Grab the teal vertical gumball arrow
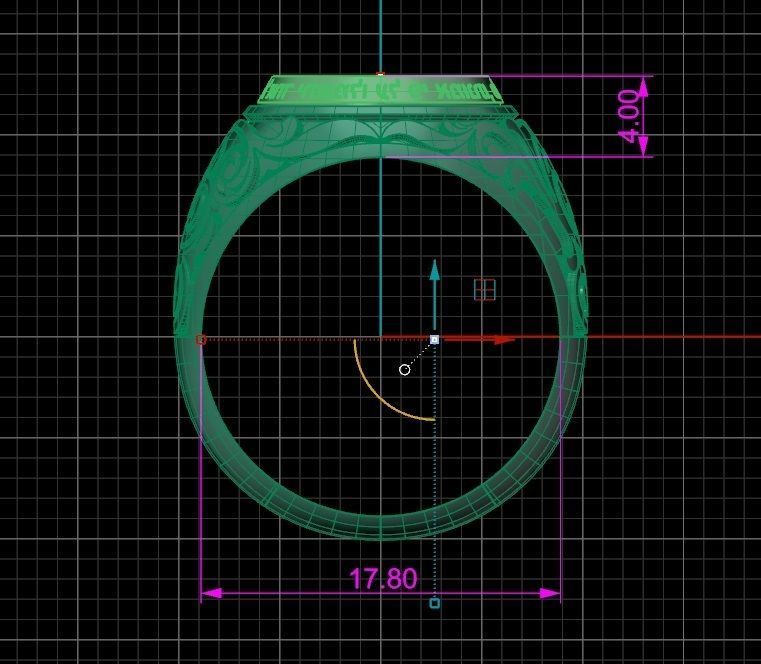Image resolution: width=761 pixels, height=664 pixels. [x=435, y=295]
